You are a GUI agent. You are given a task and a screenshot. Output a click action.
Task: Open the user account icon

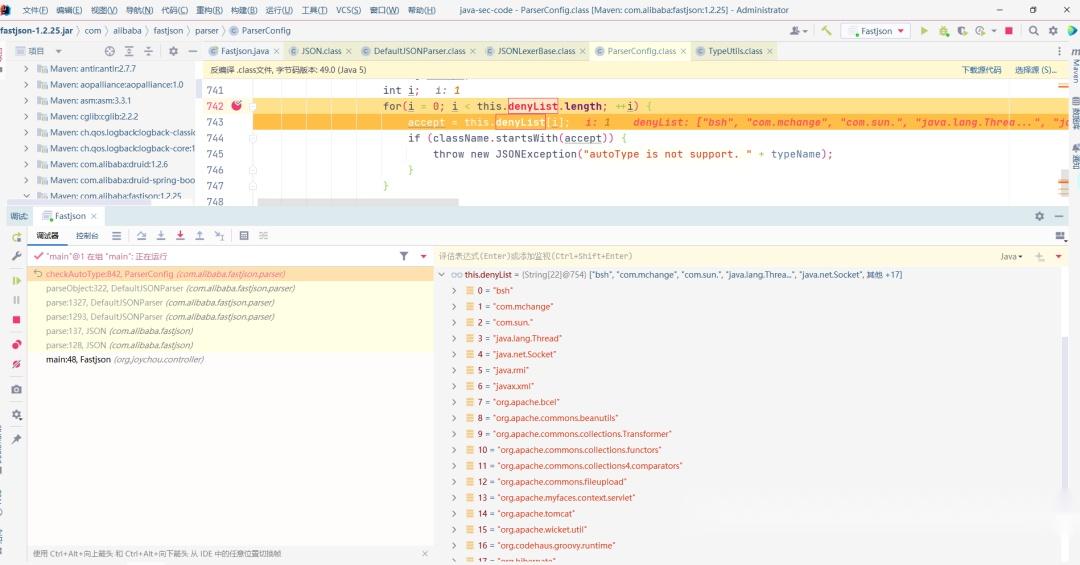coord(796,31)
